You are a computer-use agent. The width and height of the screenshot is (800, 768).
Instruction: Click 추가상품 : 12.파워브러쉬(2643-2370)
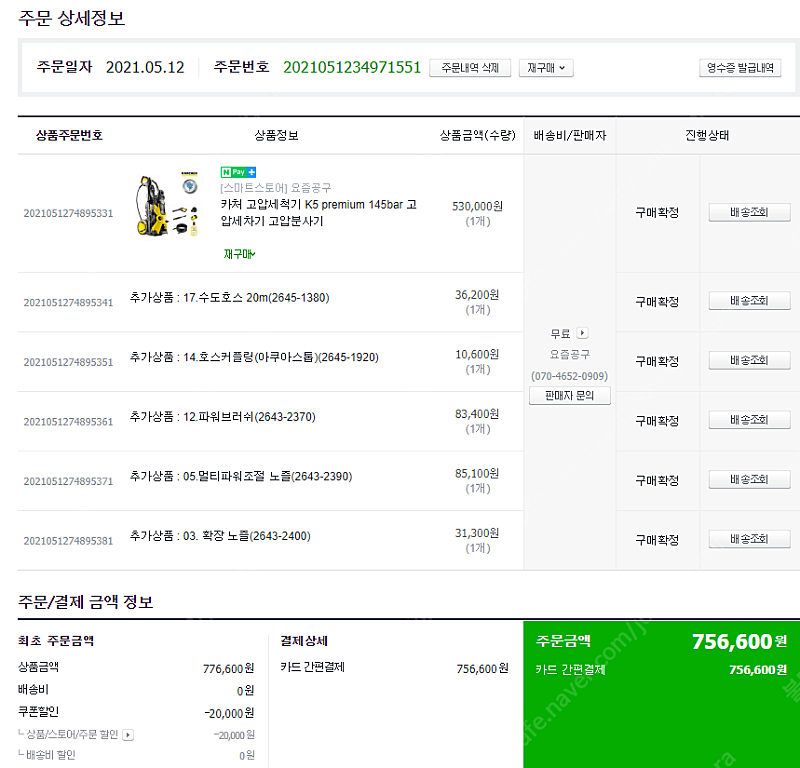coord(222,417)
